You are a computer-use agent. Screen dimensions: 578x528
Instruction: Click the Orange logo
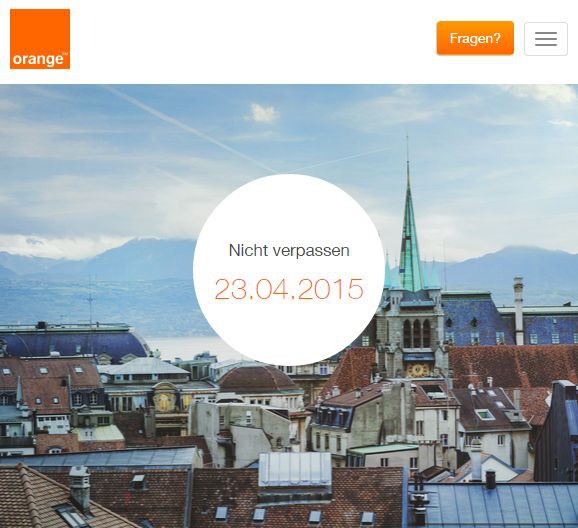[x=40, y=39]
